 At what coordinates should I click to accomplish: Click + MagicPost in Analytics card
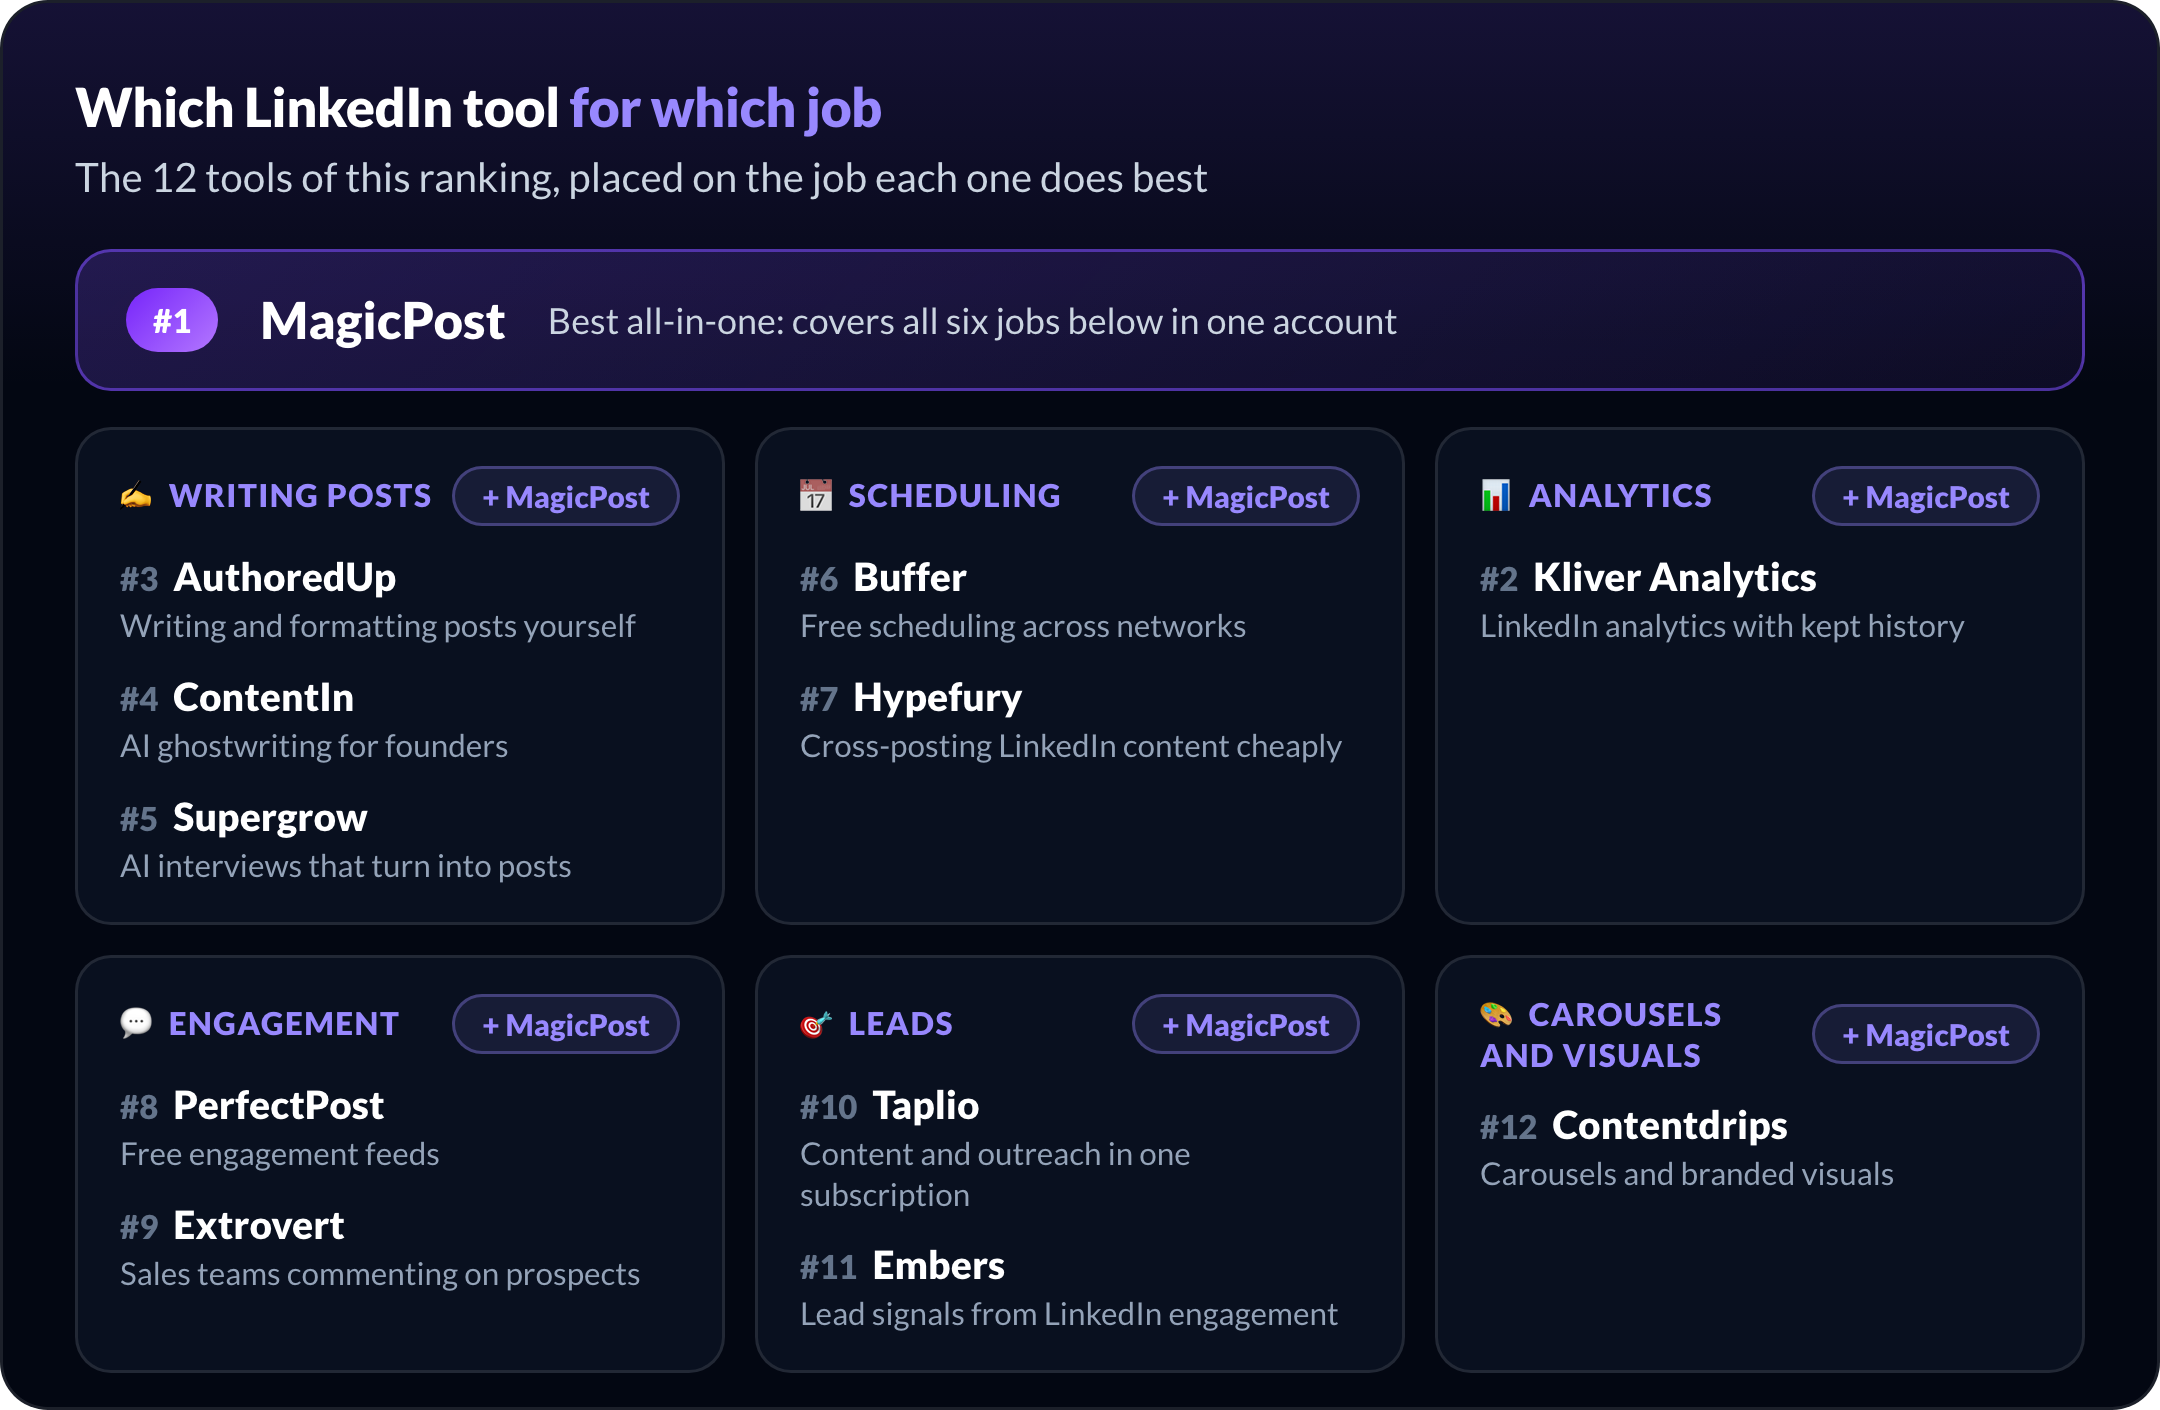point(1926,496)
